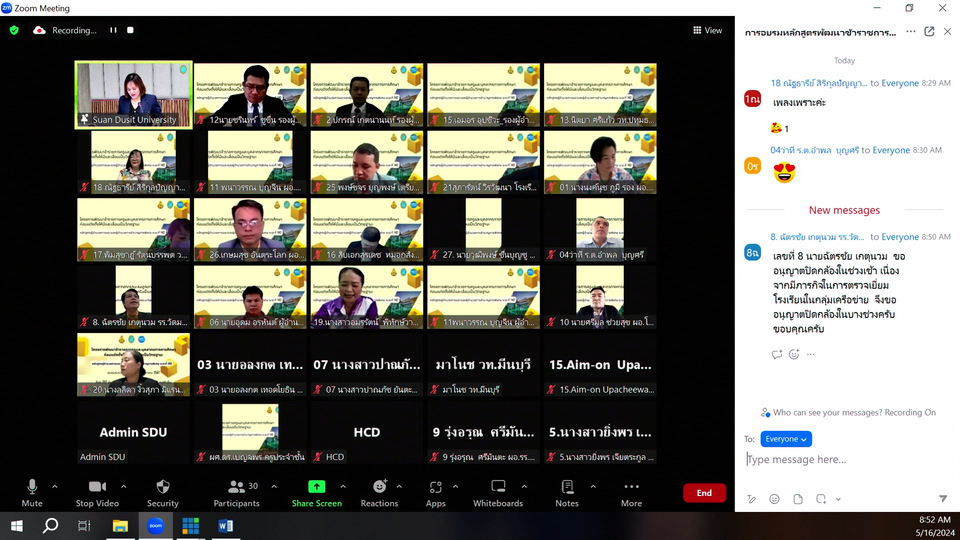Viewport: 960px width, 540px height.
Task: Open the More options menu
Action: pos(631,493)
